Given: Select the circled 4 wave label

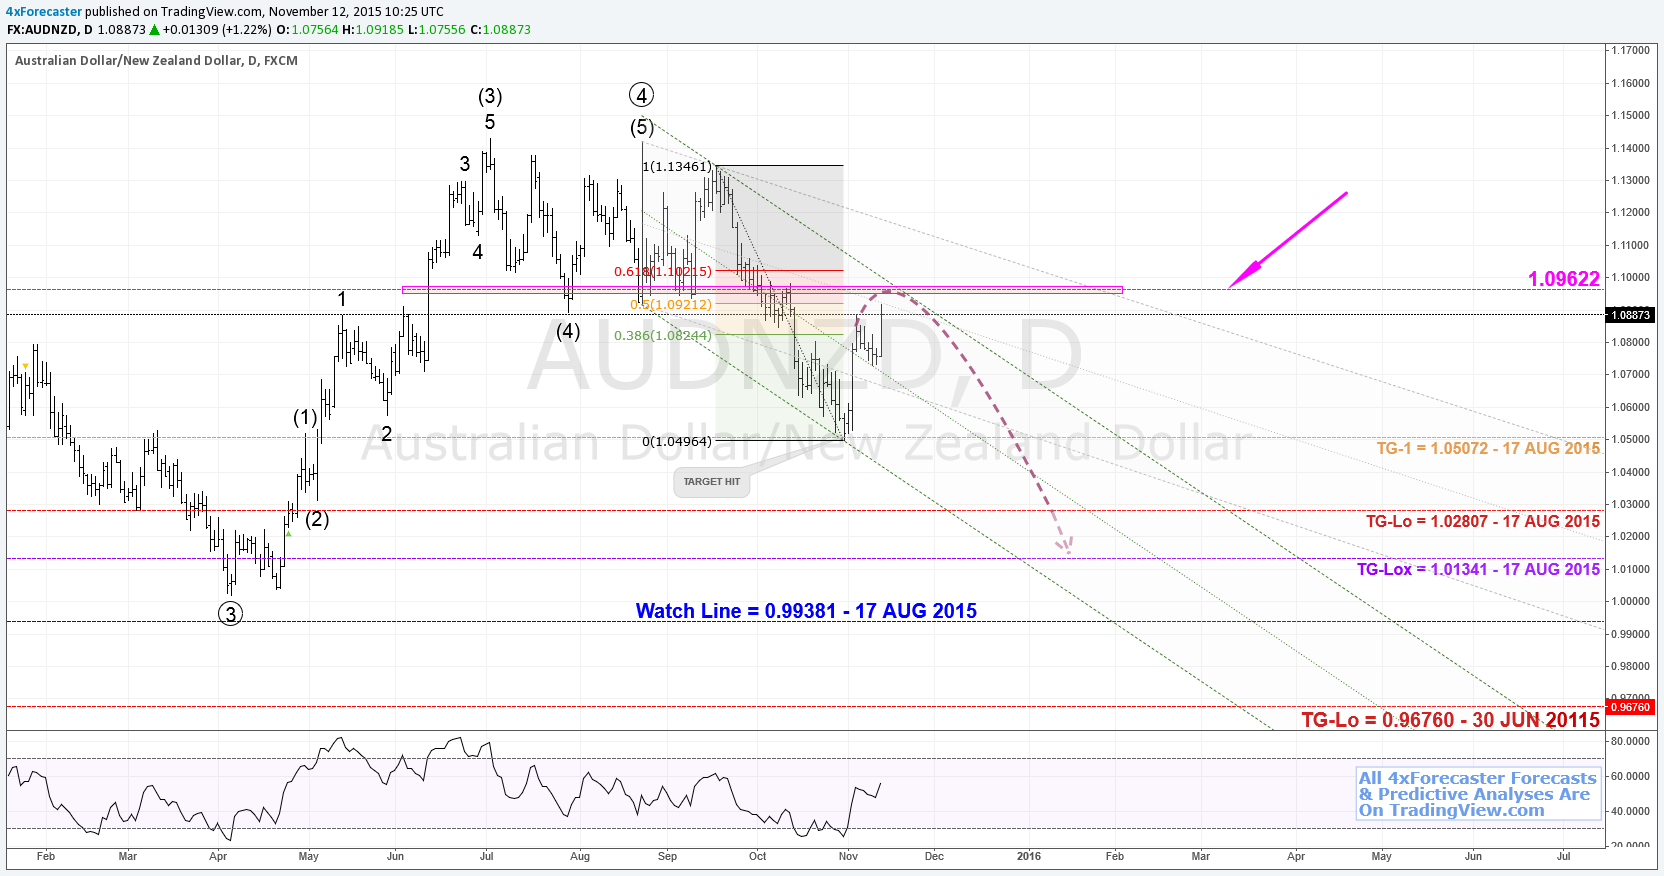Looking at the screenshot, I should tap(641, 95).
